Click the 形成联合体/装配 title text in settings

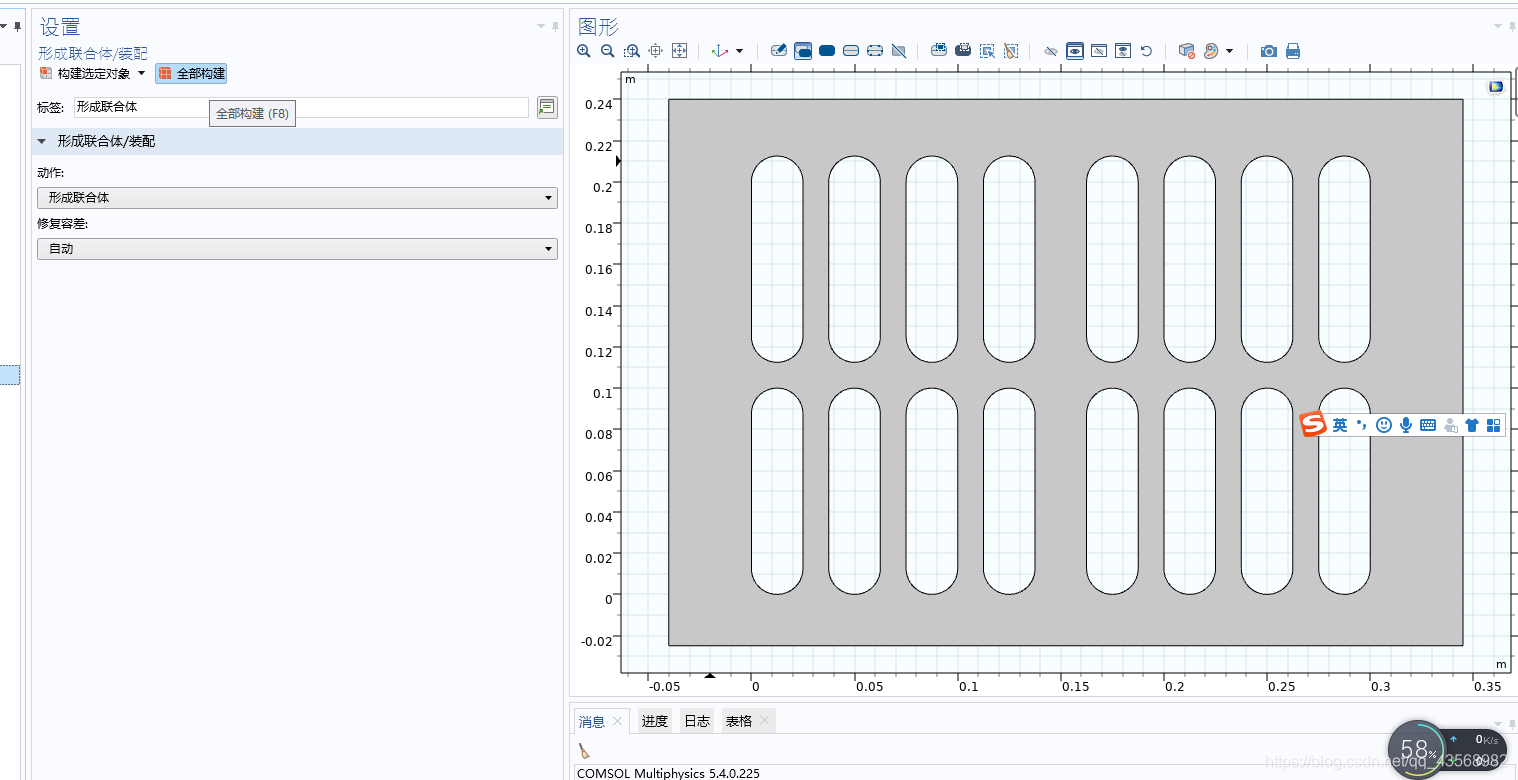coord(93,53)
